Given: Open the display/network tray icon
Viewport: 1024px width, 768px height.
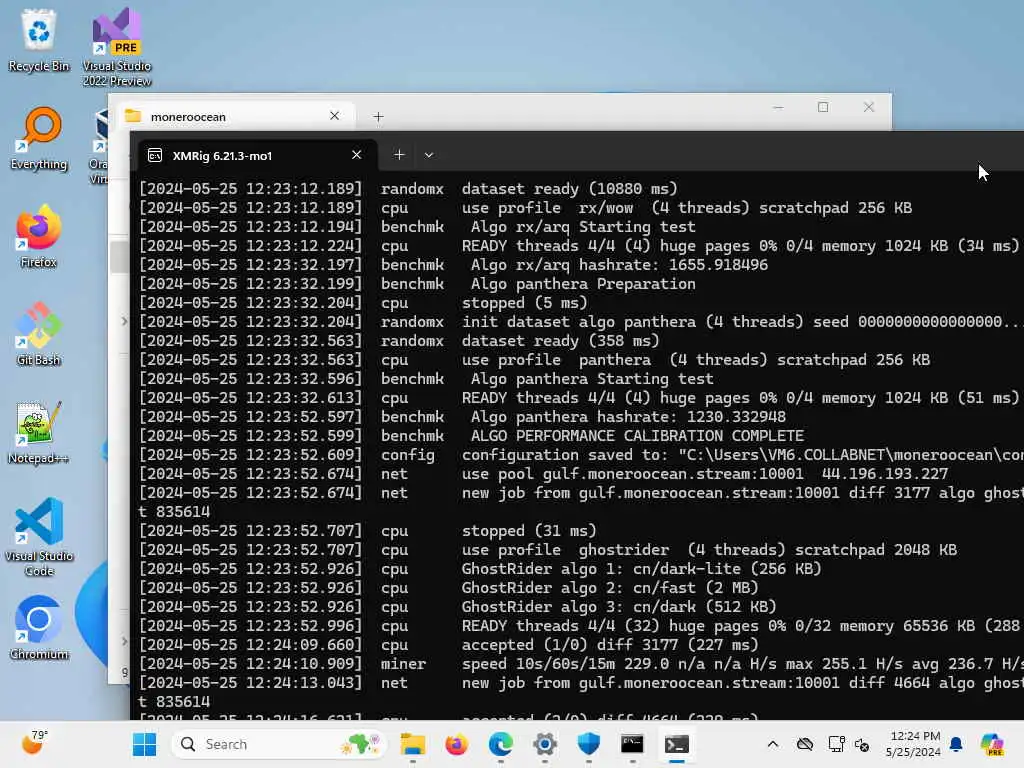Looking at the screenshot, I should coord(836,744).
